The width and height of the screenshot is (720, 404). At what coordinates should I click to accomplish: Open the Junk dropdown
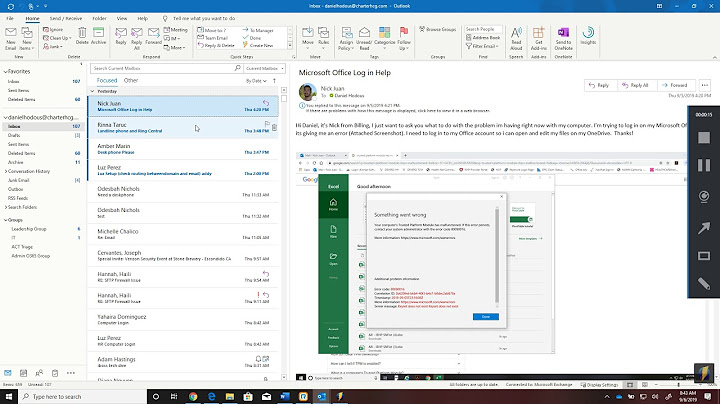click(53, 46)
